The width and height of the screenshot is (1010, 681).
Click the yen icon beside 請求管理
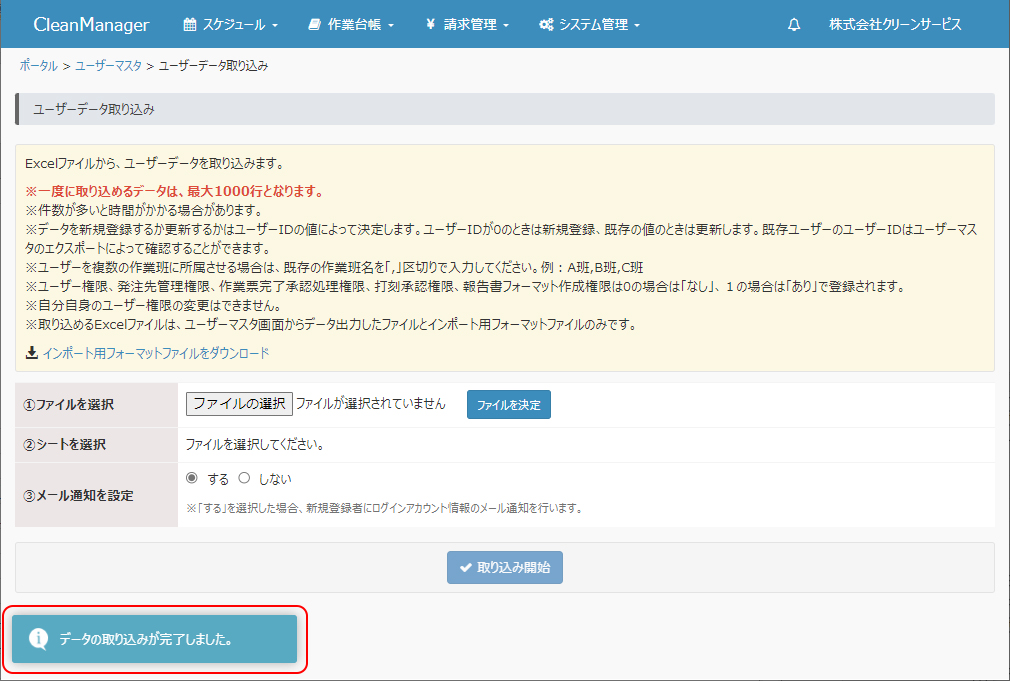coord(430,25)
